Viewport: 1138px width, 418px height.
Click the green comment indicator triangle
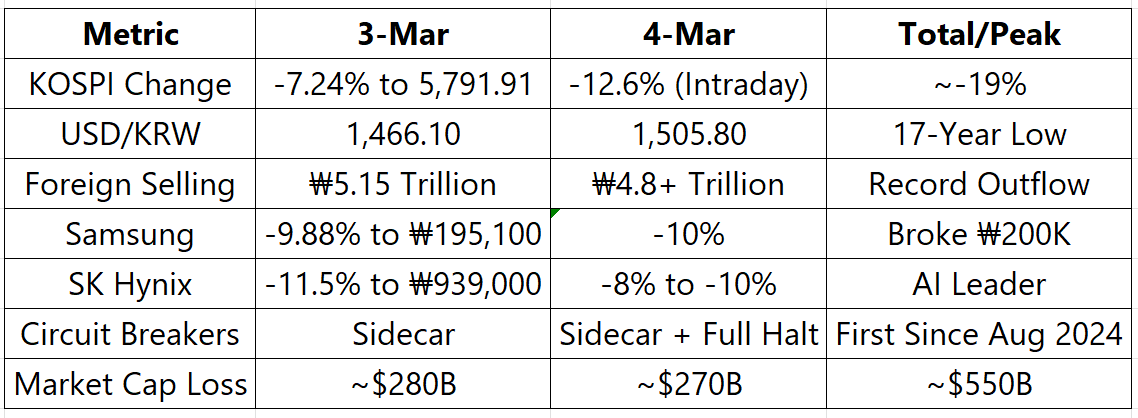pyautogui.click(x=555, y=213)
